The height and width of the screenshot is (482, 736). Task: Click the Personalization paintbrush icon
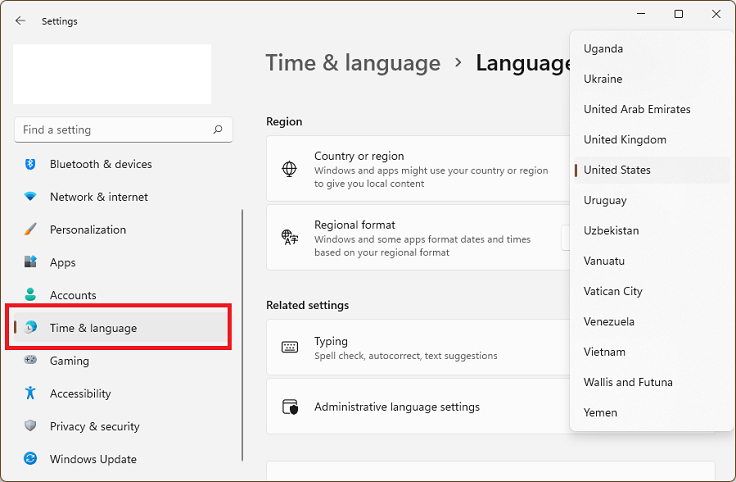31,230
